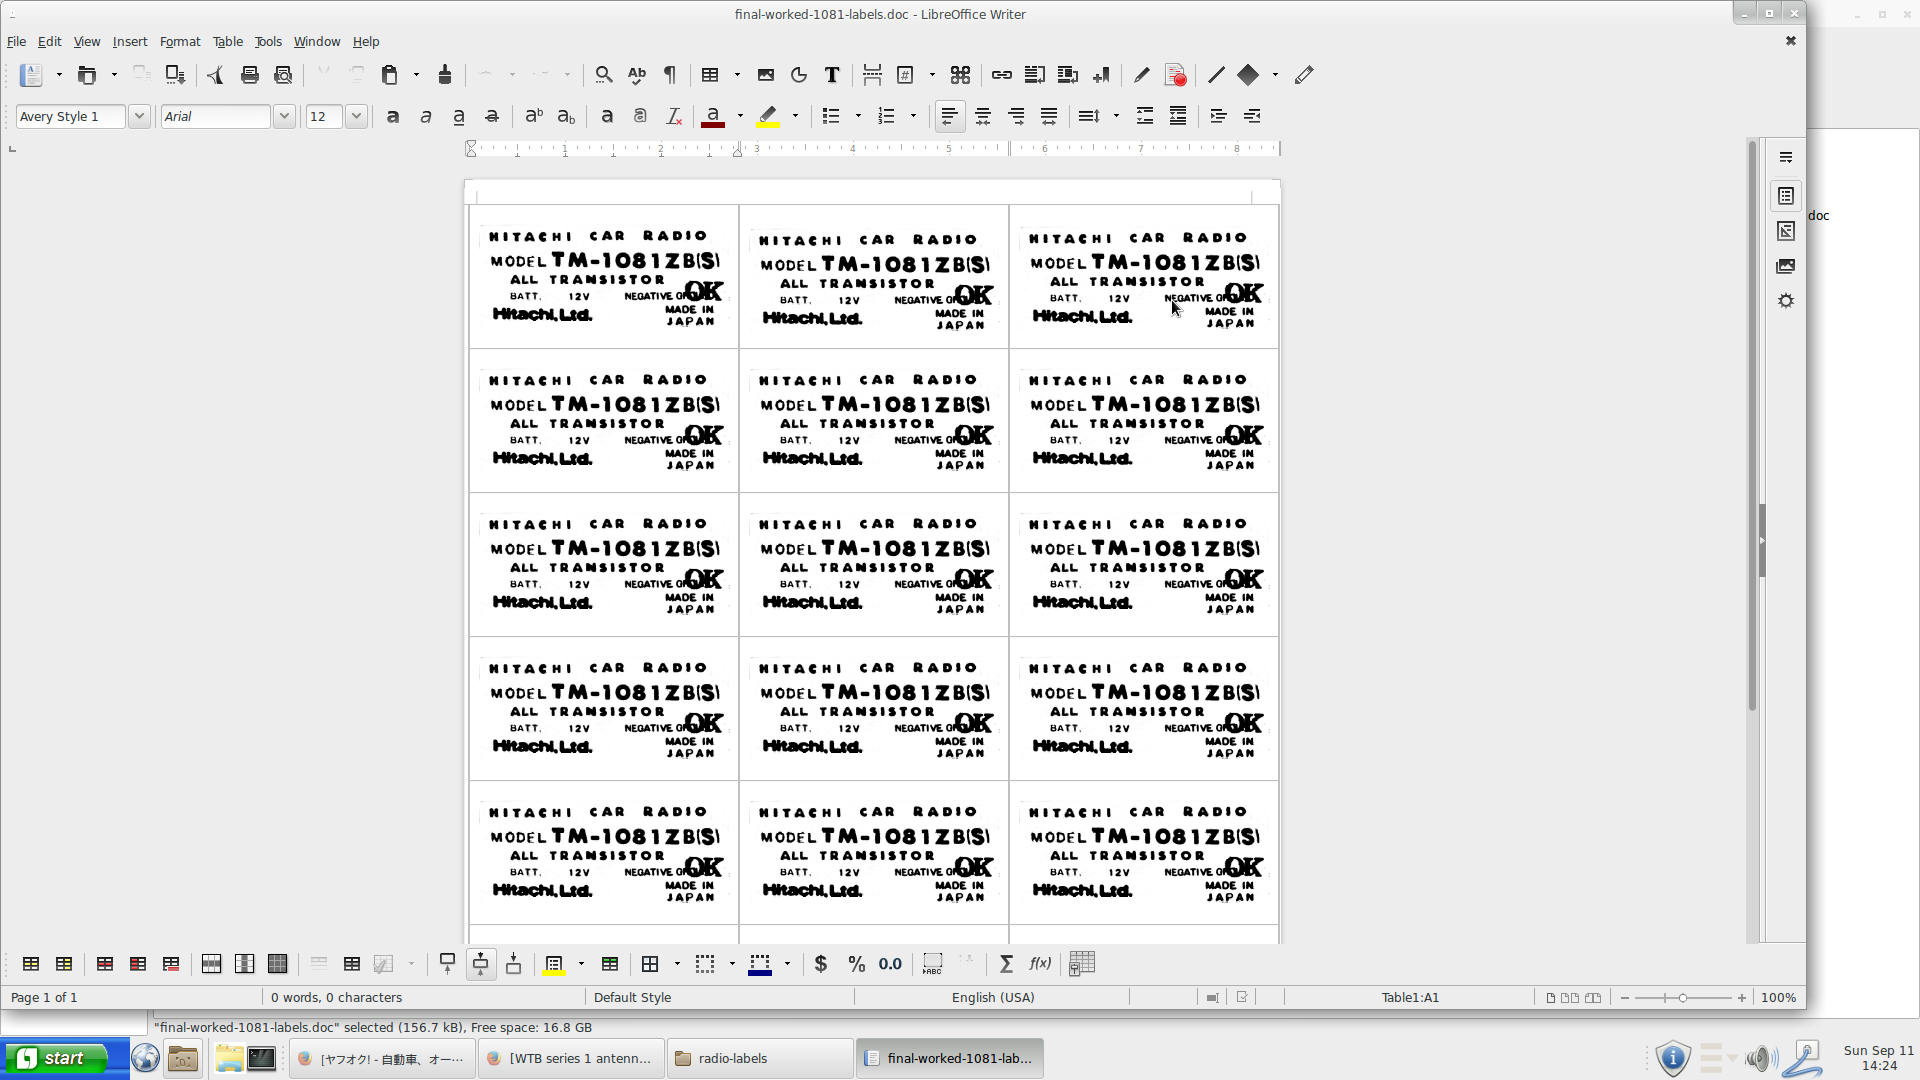Apply the yellow highlighting color
This screenshot has width=1920, height=1080.
pyautogui.click(x=768, y=117)
